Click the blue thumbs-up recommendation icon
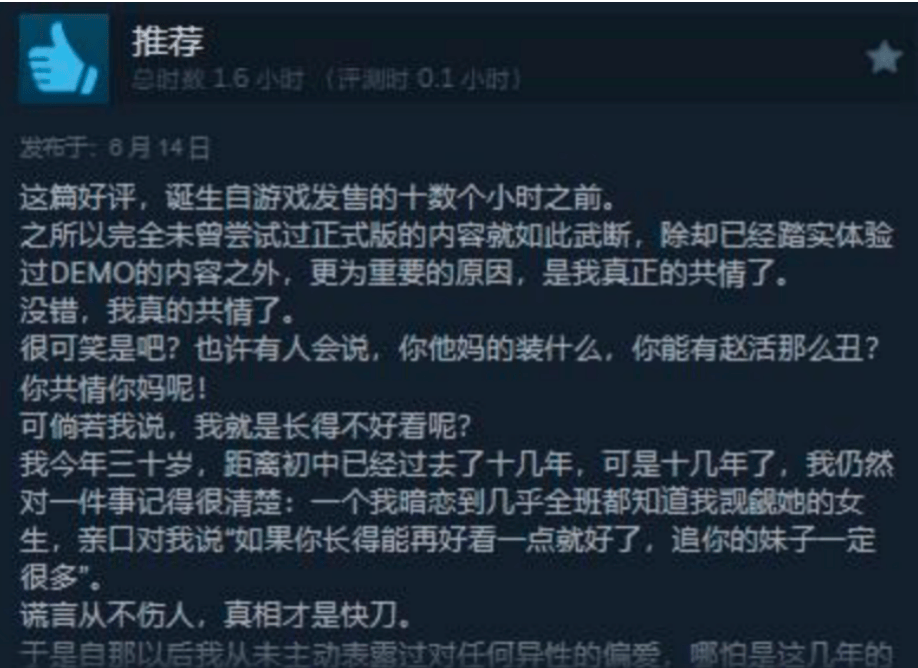918x668 pixels. pyautogui.click(x=64, y=59)
